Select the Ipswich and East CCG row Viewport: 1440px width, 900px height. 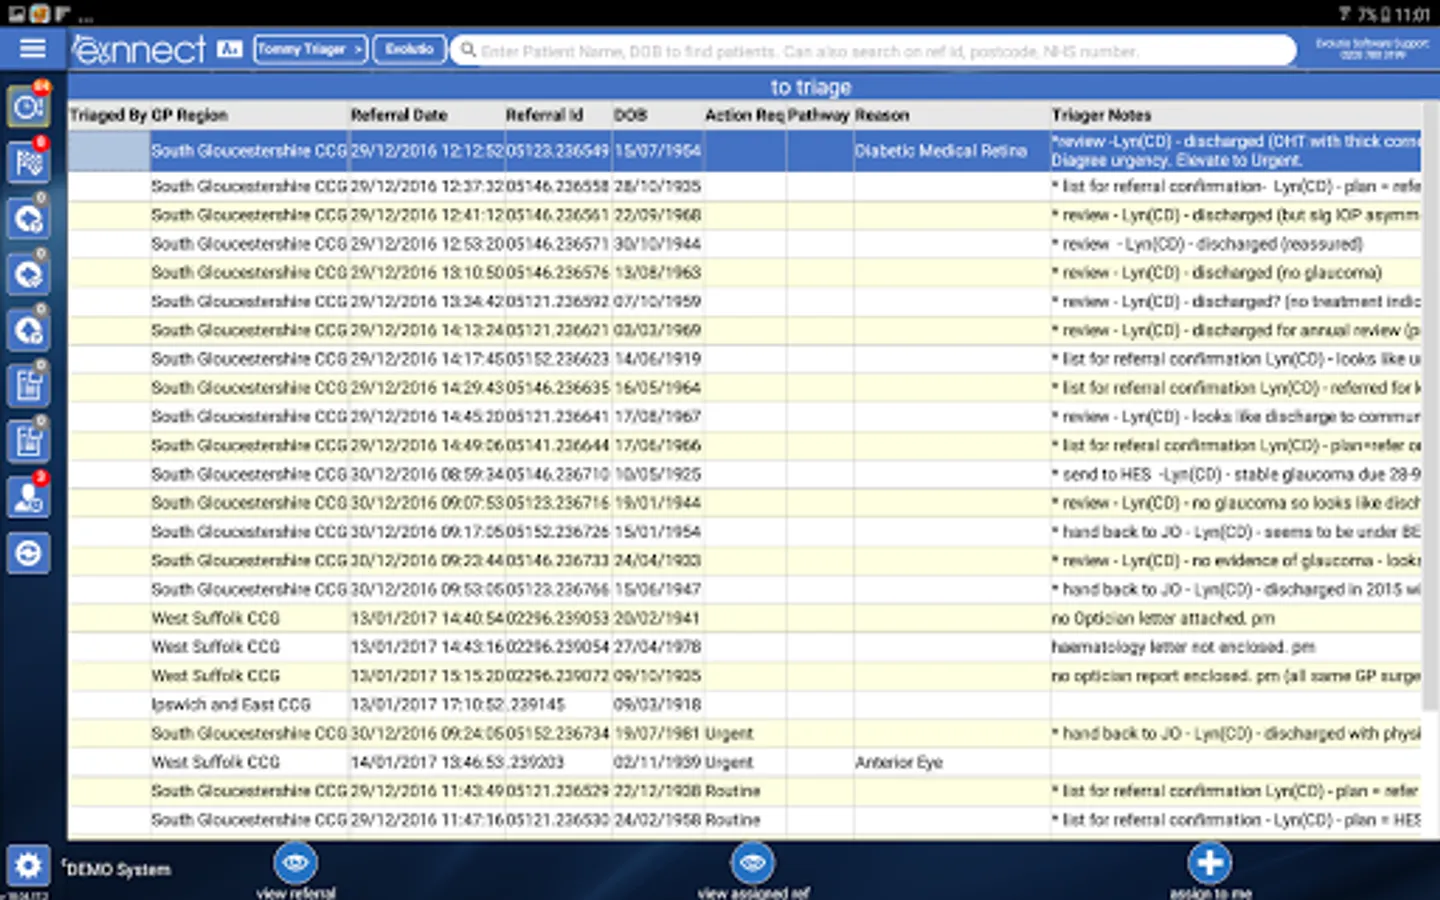tap(744, 705)
